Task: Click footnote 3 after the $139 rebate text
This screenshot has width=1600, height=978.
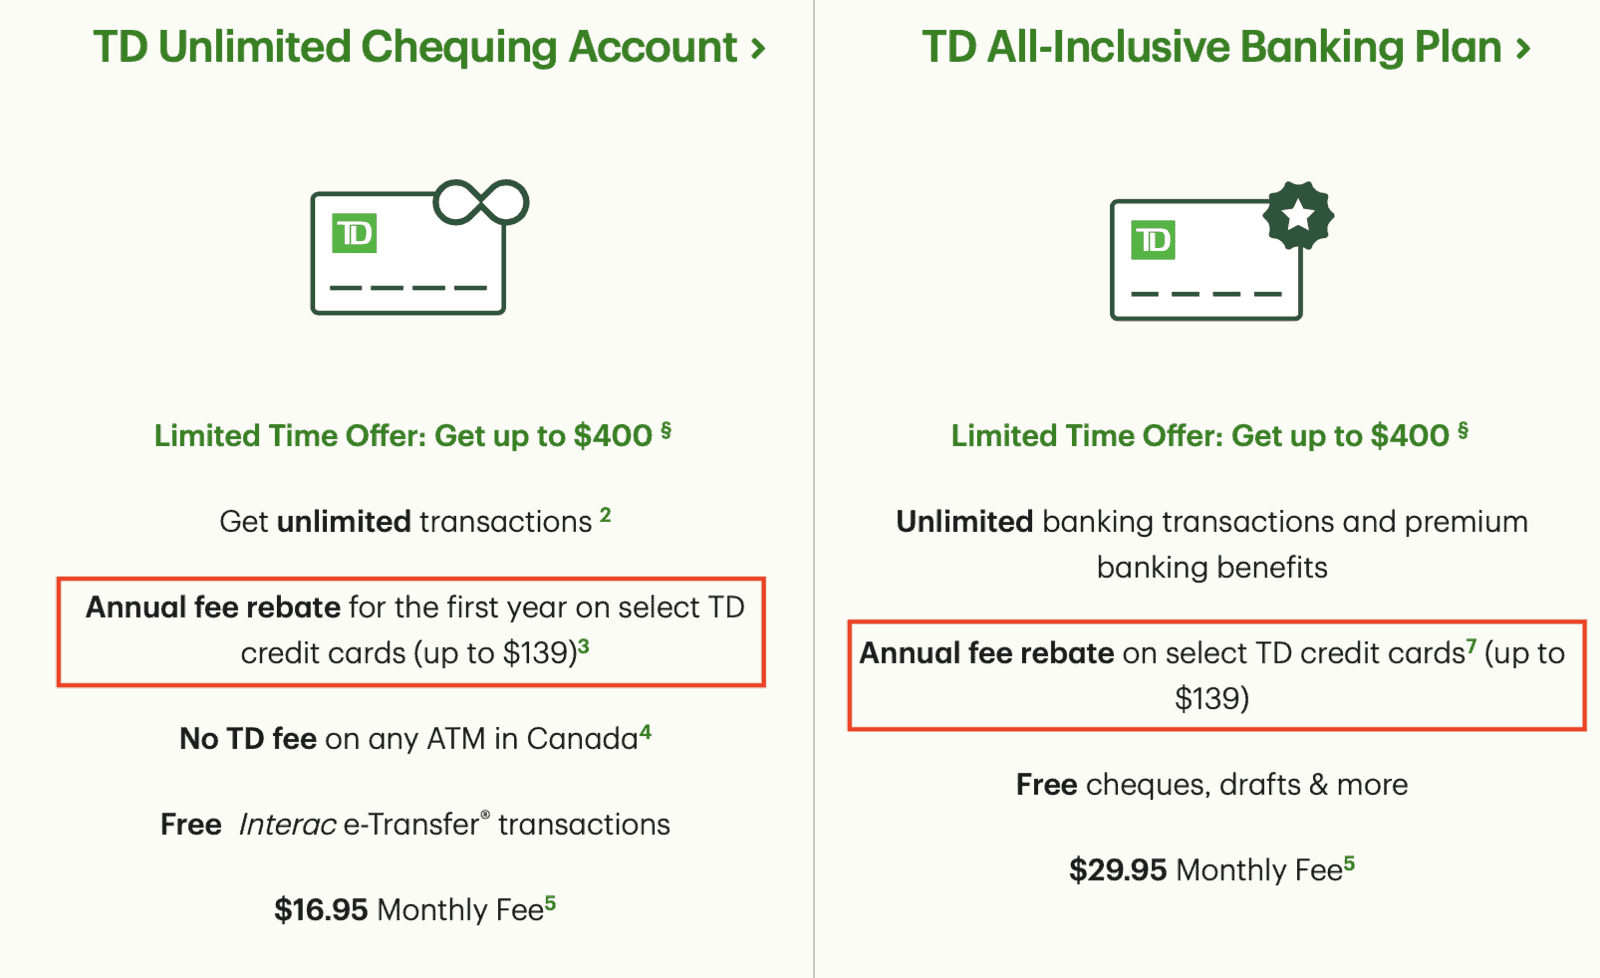Action: coord(582,645)
